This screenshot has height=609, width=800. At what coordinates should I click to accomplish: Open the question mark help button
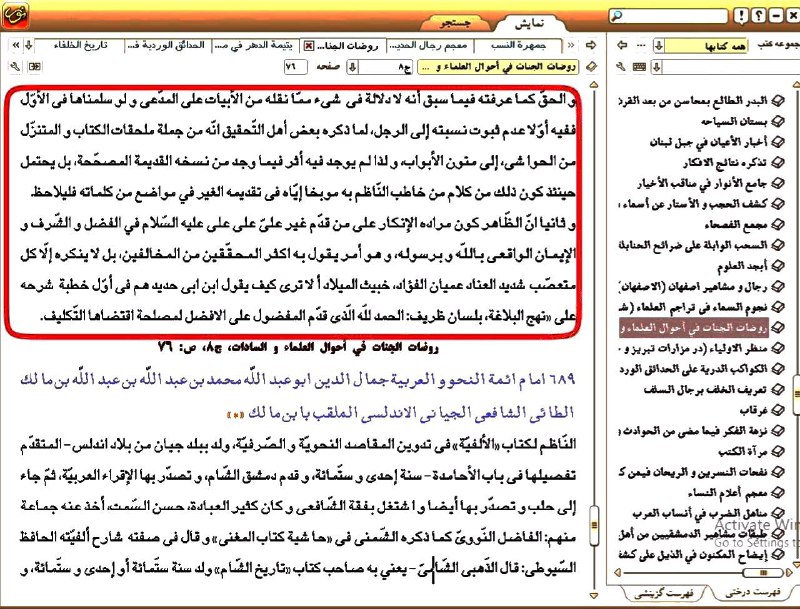click(759, 16)
